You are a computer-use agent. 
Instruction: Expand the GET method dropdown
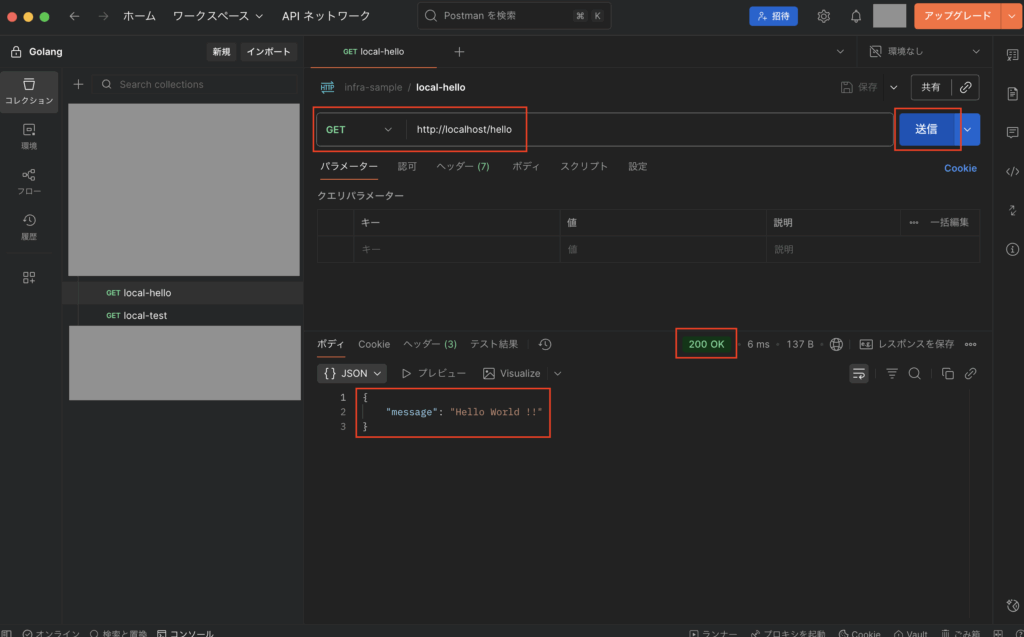tap(360, 129)
